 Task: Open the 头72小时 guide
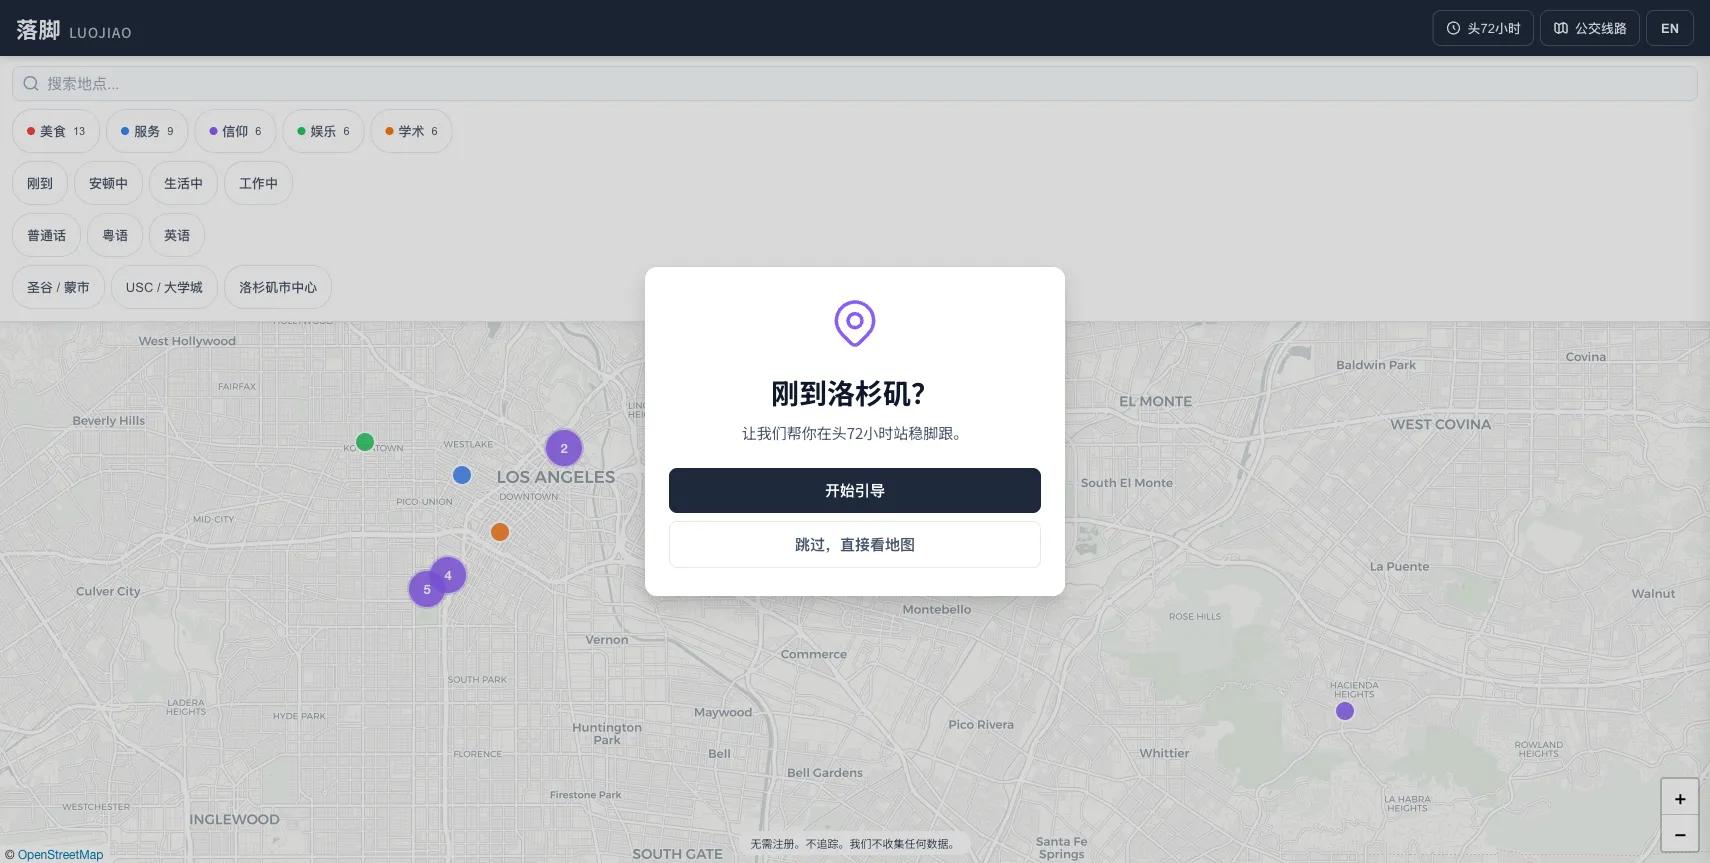[1483, 28]
